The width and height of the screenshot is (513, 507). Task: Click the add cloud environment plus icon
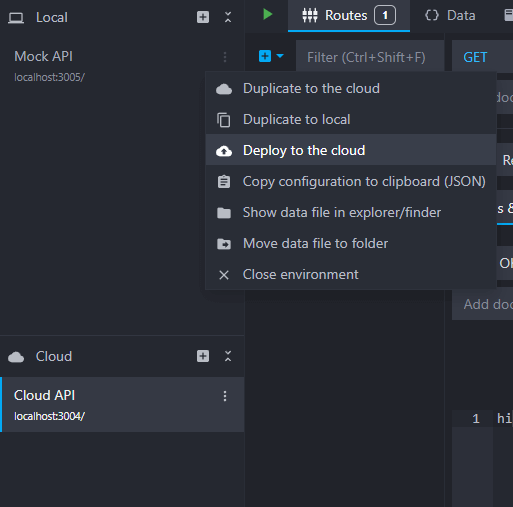pyautogui.click(x=203, y=356)
